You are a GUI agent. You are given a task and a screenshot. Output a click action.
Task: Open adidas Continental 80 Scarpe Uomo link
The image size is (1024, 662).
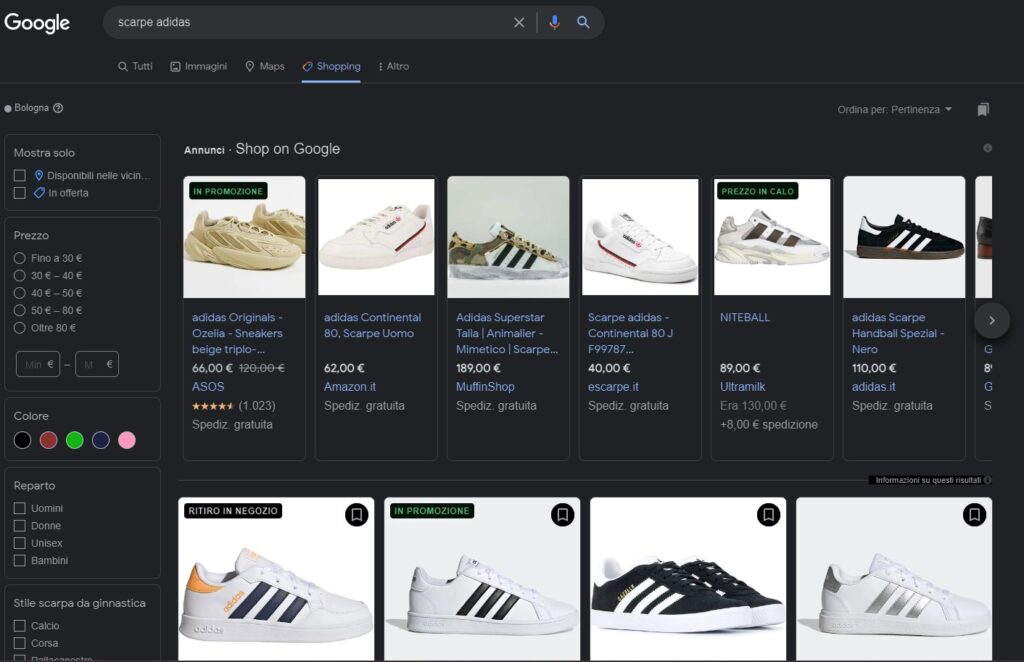click(372, 325)
